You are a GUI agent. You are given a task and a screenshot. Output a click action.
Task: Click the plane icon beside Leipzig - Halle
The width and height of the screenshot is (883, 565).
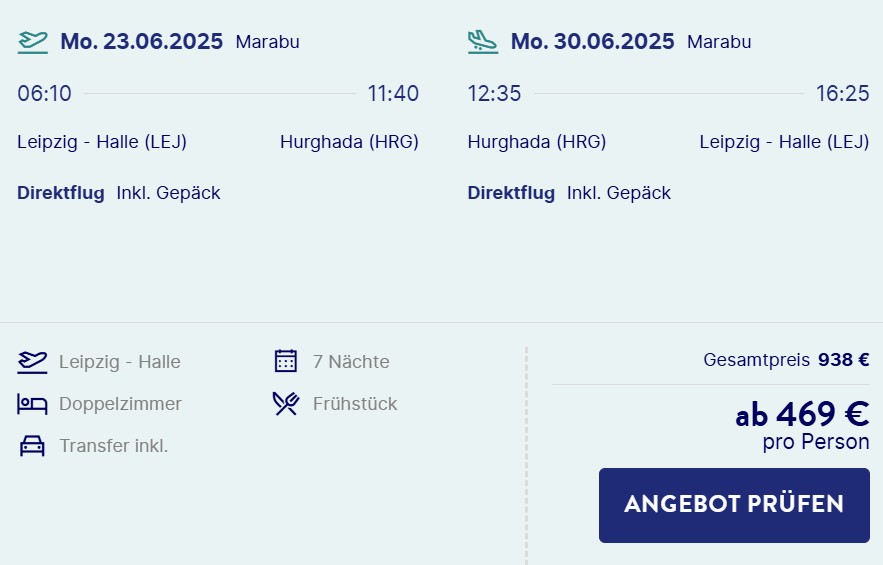pyautogui.click(x=32, y=362)
